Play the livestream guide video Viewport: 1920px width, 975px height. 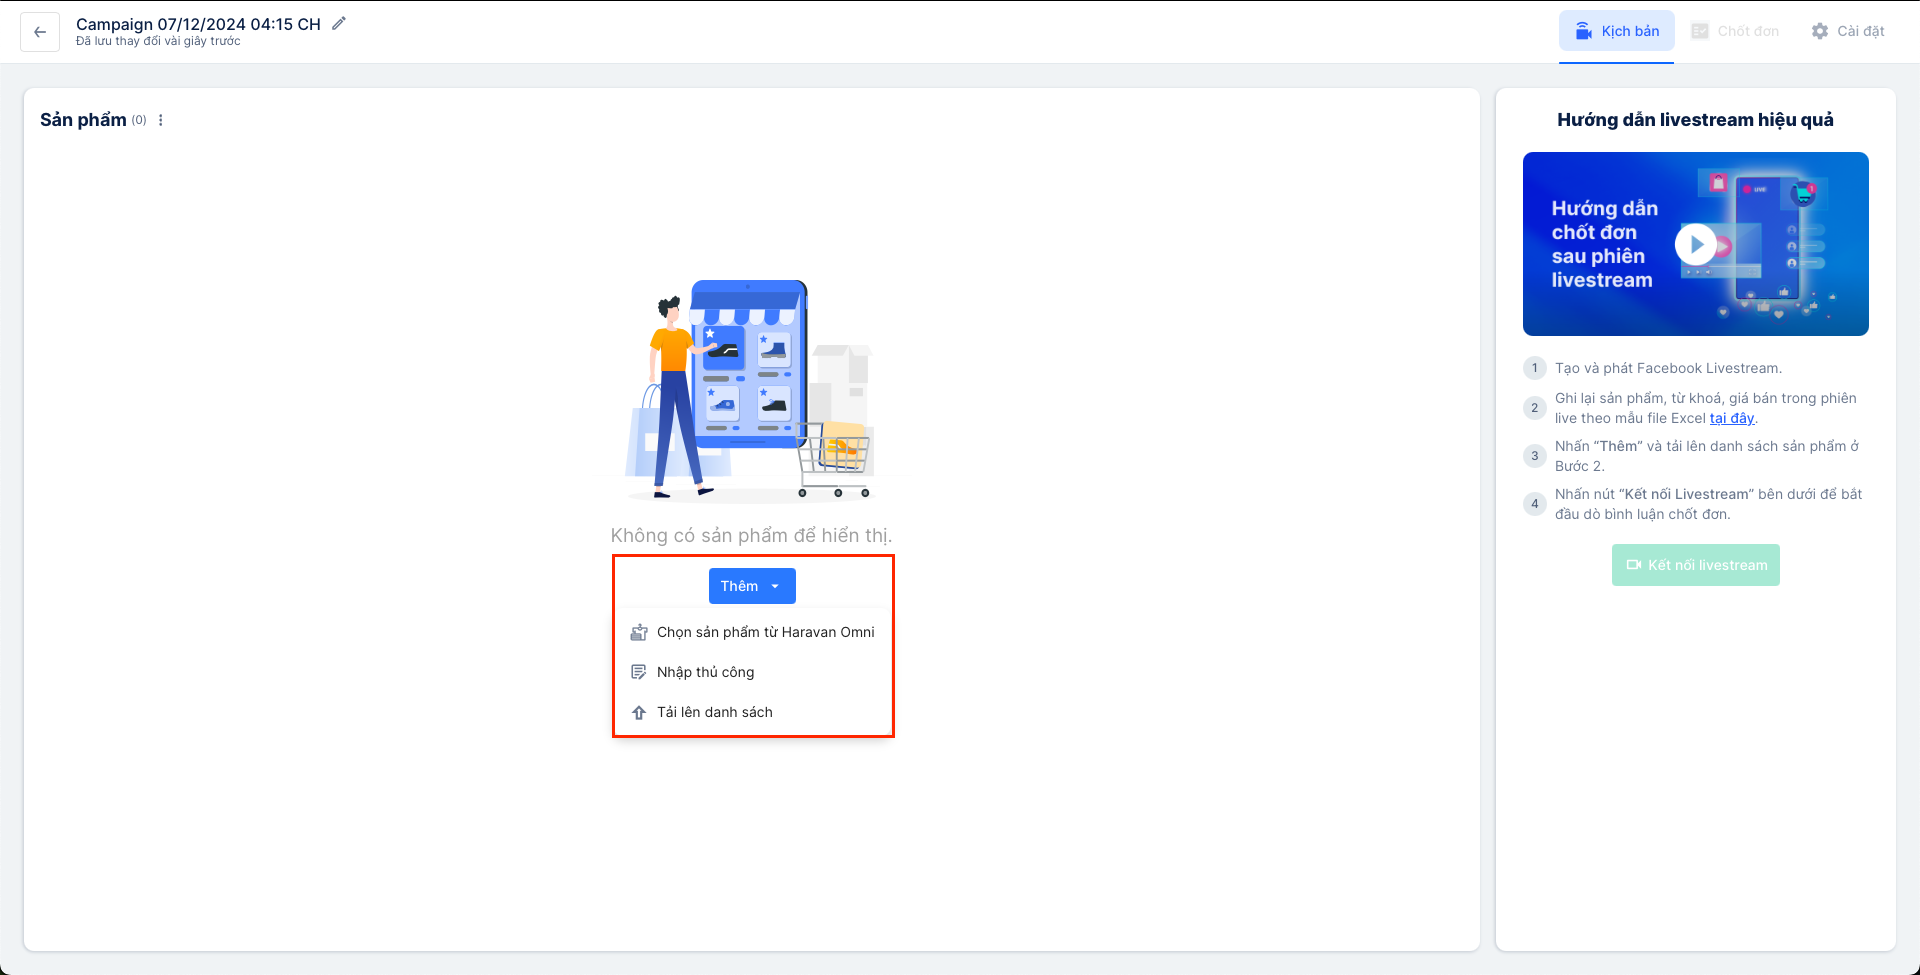point(1696,244)
